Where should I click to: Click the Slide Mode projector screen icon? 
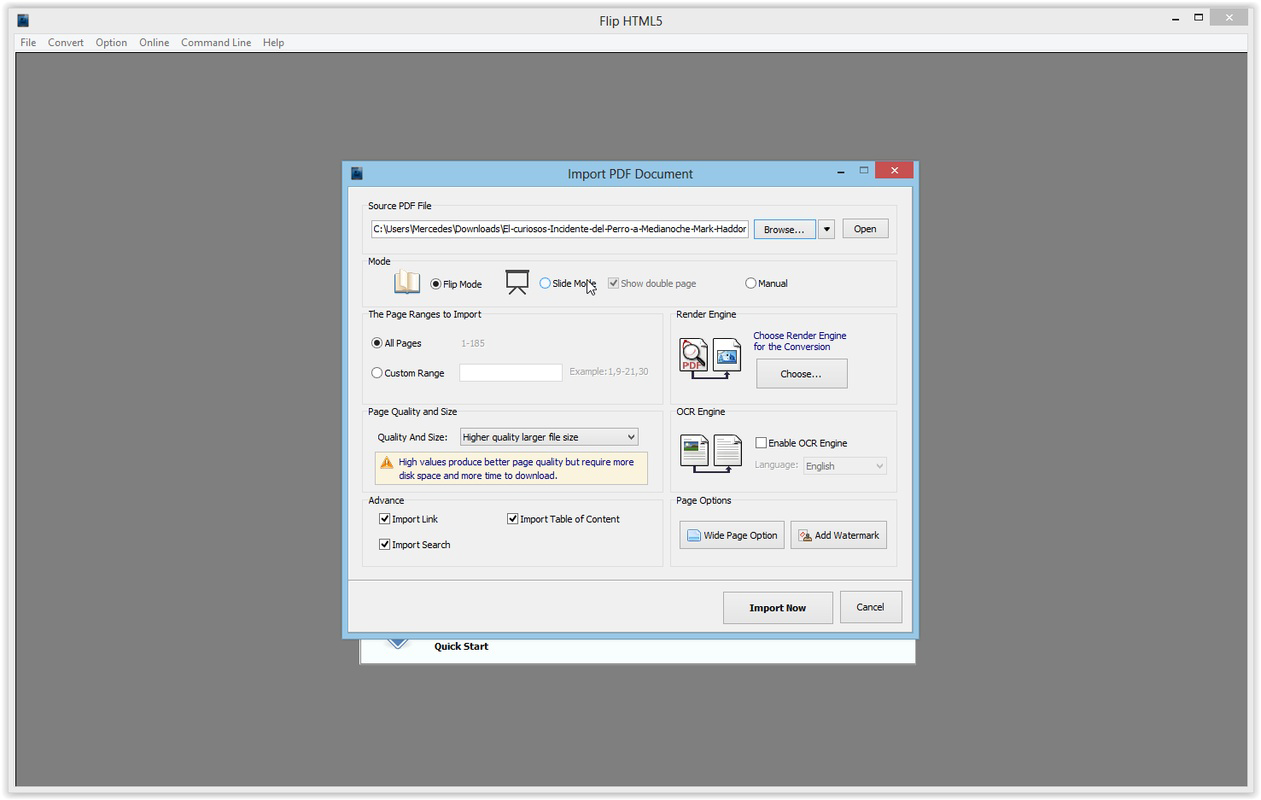pos(517,283)
